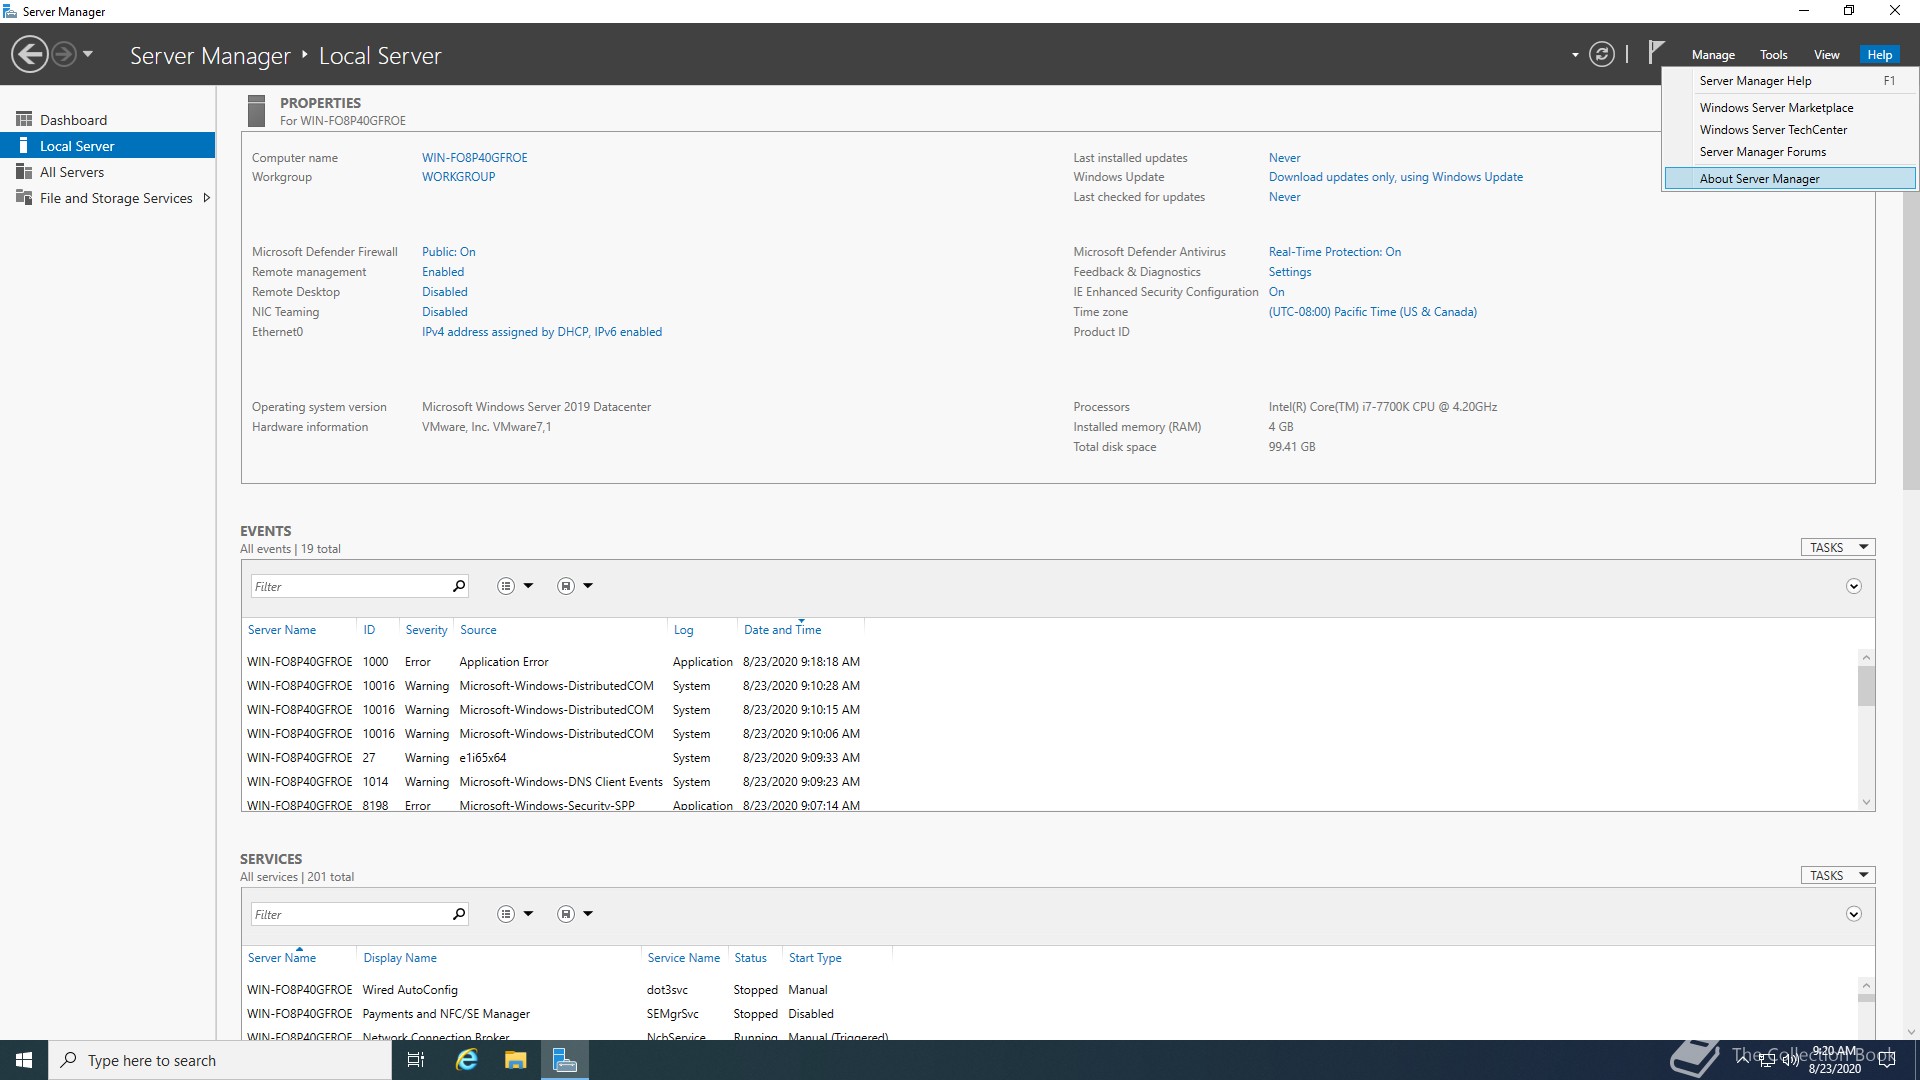Screen dimensions: 1920x1080
Task: Select Server Manager Help menu entry
Action: coord(1790,81)
